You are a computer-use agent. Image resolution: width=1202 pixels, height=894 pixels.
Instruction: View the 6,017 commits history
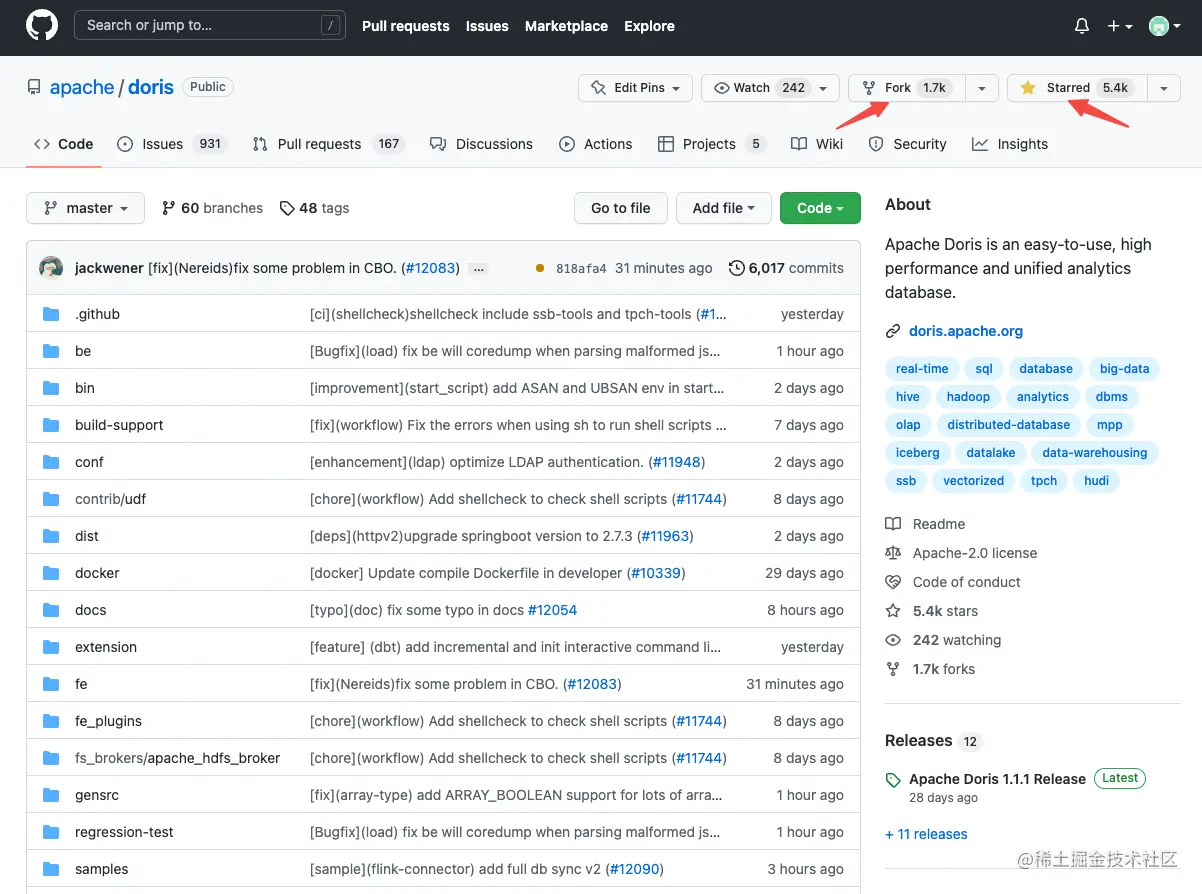(787, 268)
